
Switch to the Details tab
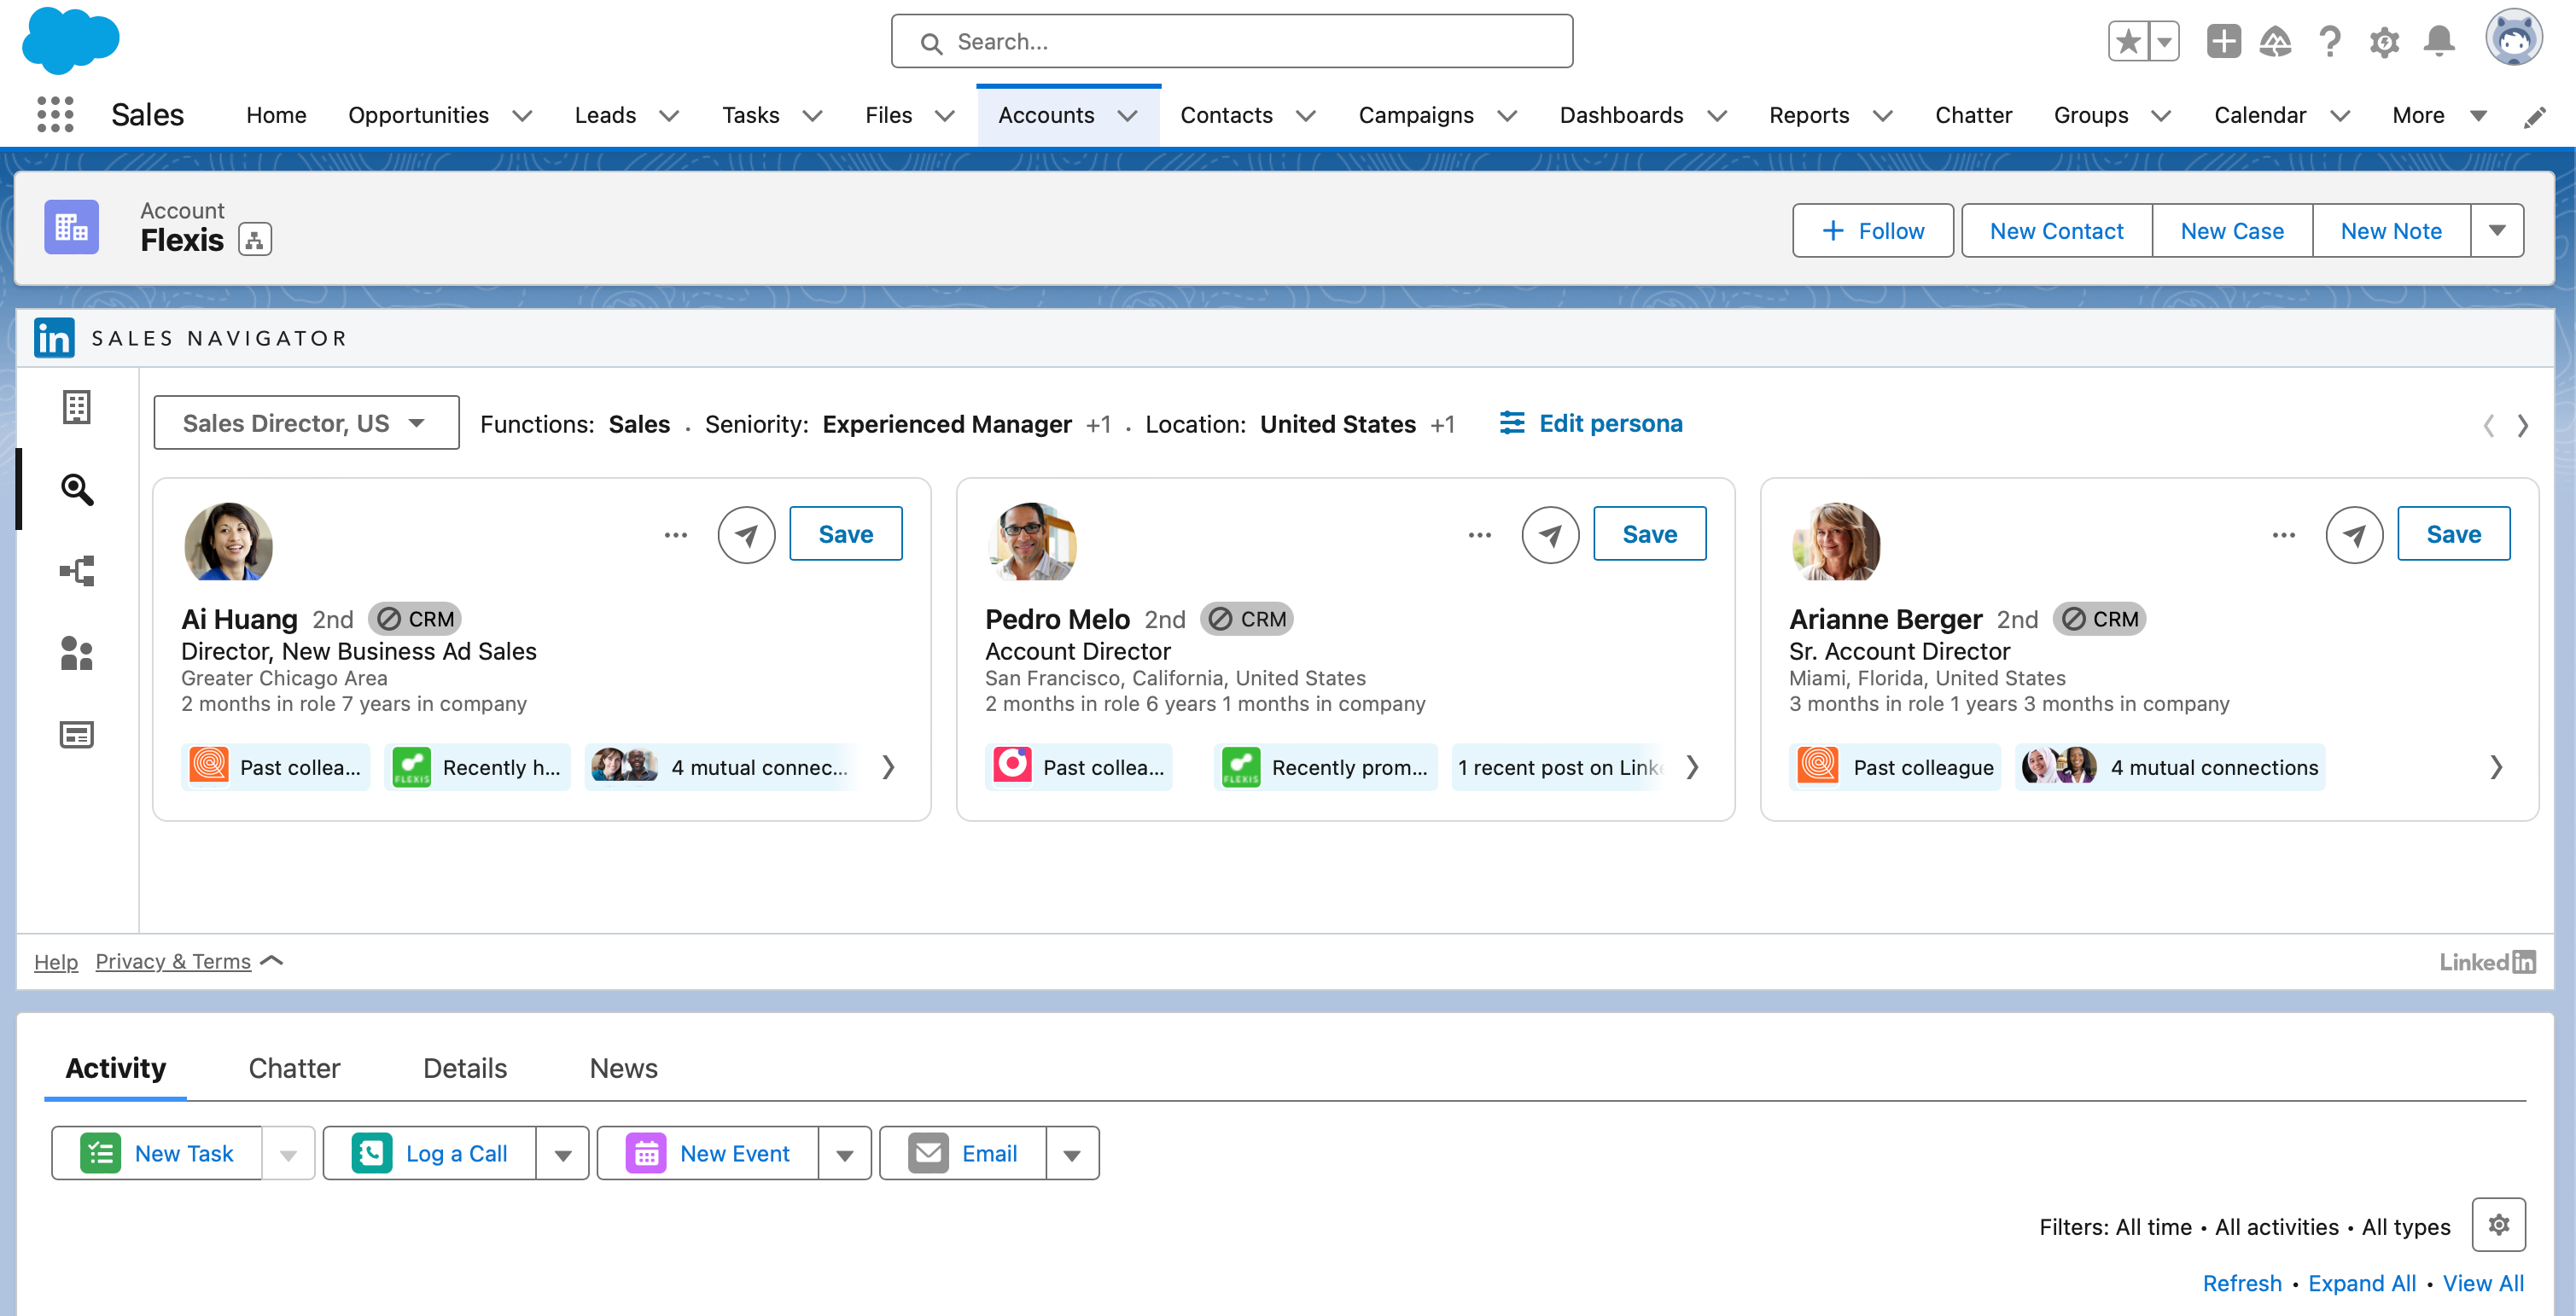pyautogui.click(x=465, y=1069)
